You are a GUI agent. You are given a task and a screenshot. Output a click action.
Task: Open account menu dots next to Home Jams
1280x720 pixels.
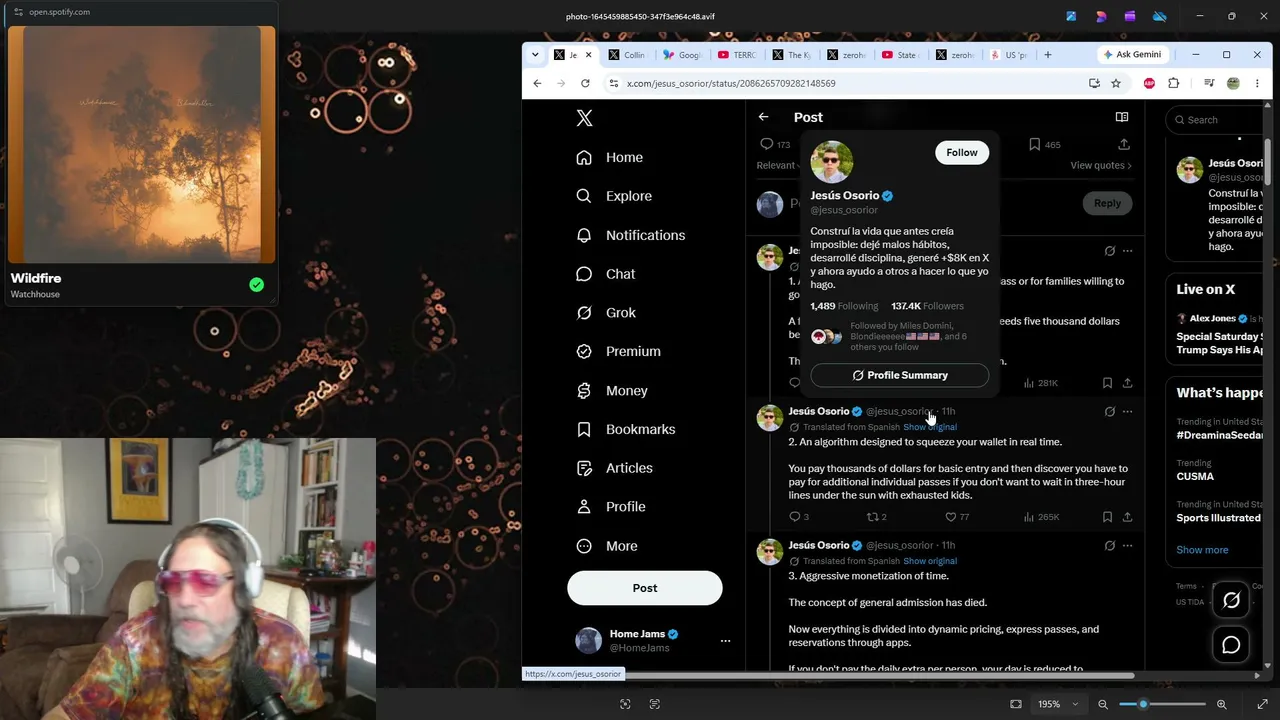pyautogui.click(x=725, y=641)
